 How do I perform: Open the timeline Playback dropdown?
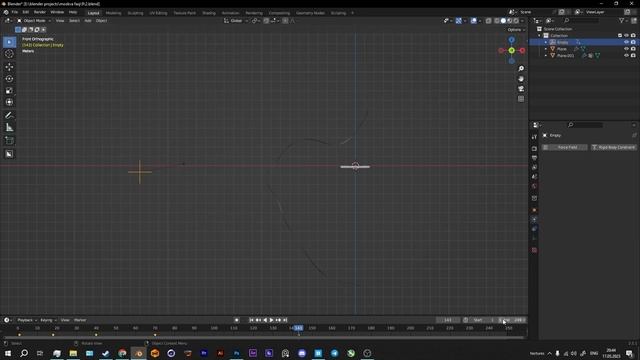coord(27,320)
